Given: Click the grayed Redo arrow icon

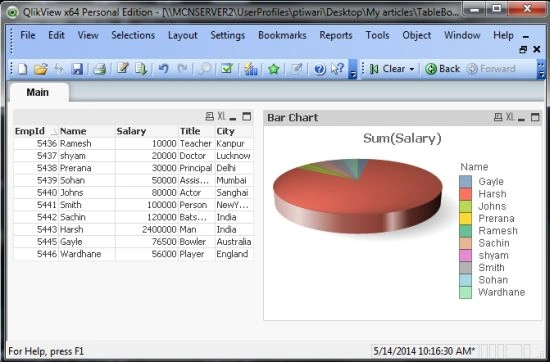Looking at the screenshot, I should pos(182,68).
